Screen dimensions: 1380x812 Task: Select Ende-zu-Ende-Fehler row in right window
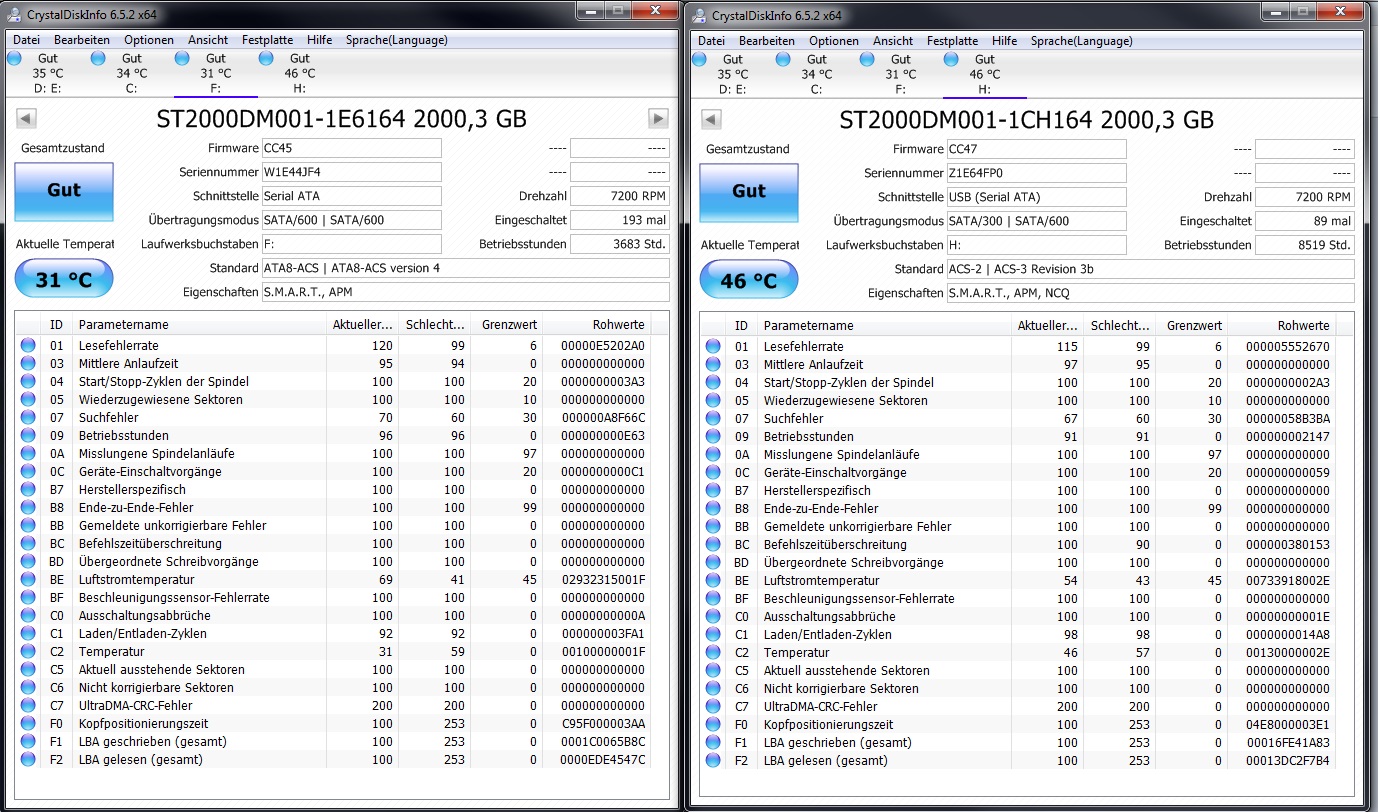(x=1019, y=508)
